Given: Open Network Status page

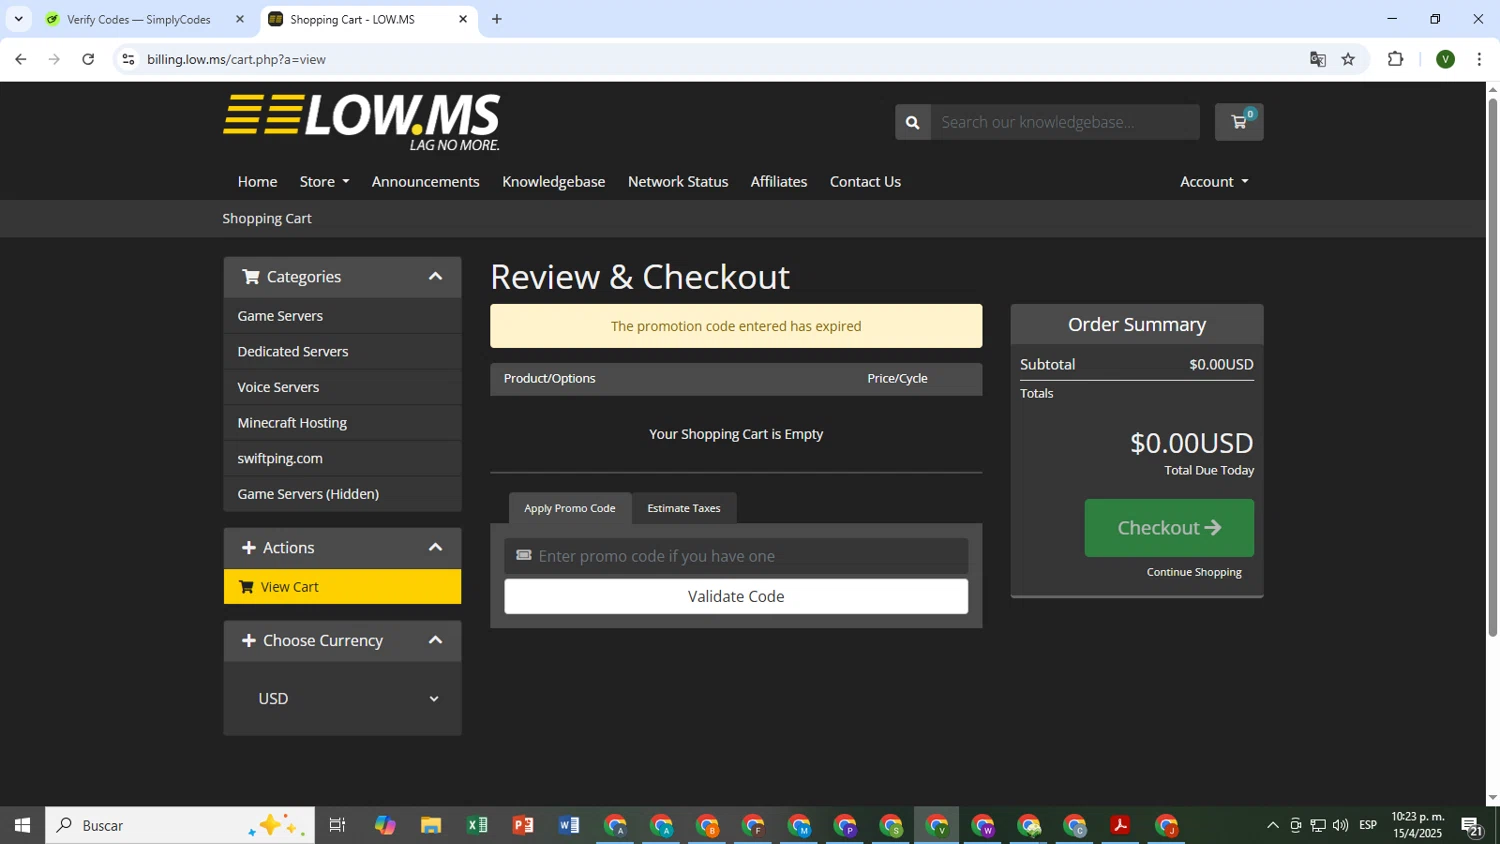Looking at the screenshot, I should [678, 181].
